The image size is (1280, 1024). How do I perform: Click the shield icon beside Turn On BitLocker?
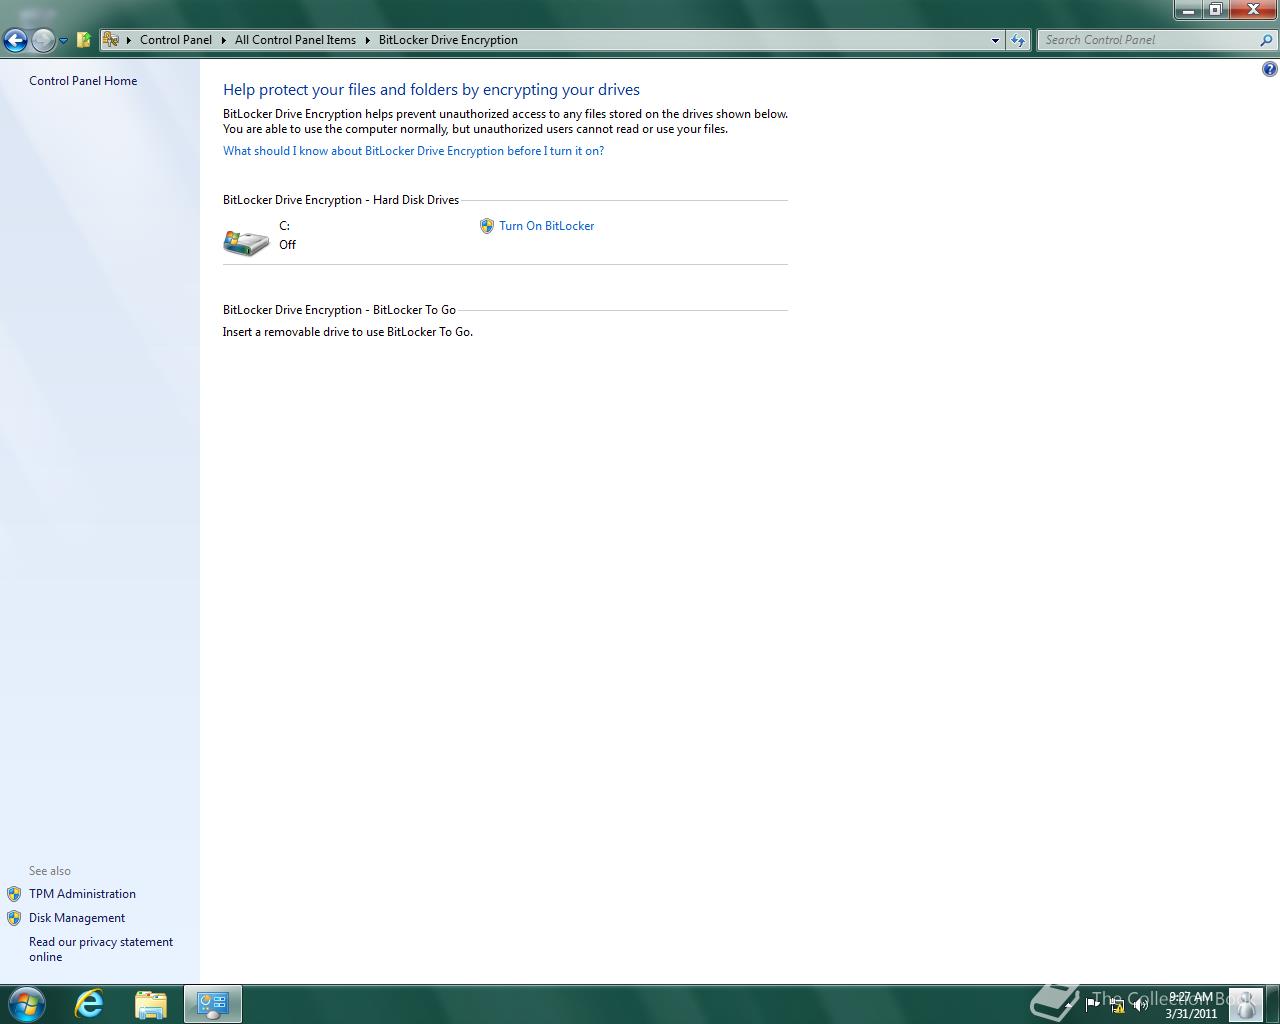[x=487, y=226]
